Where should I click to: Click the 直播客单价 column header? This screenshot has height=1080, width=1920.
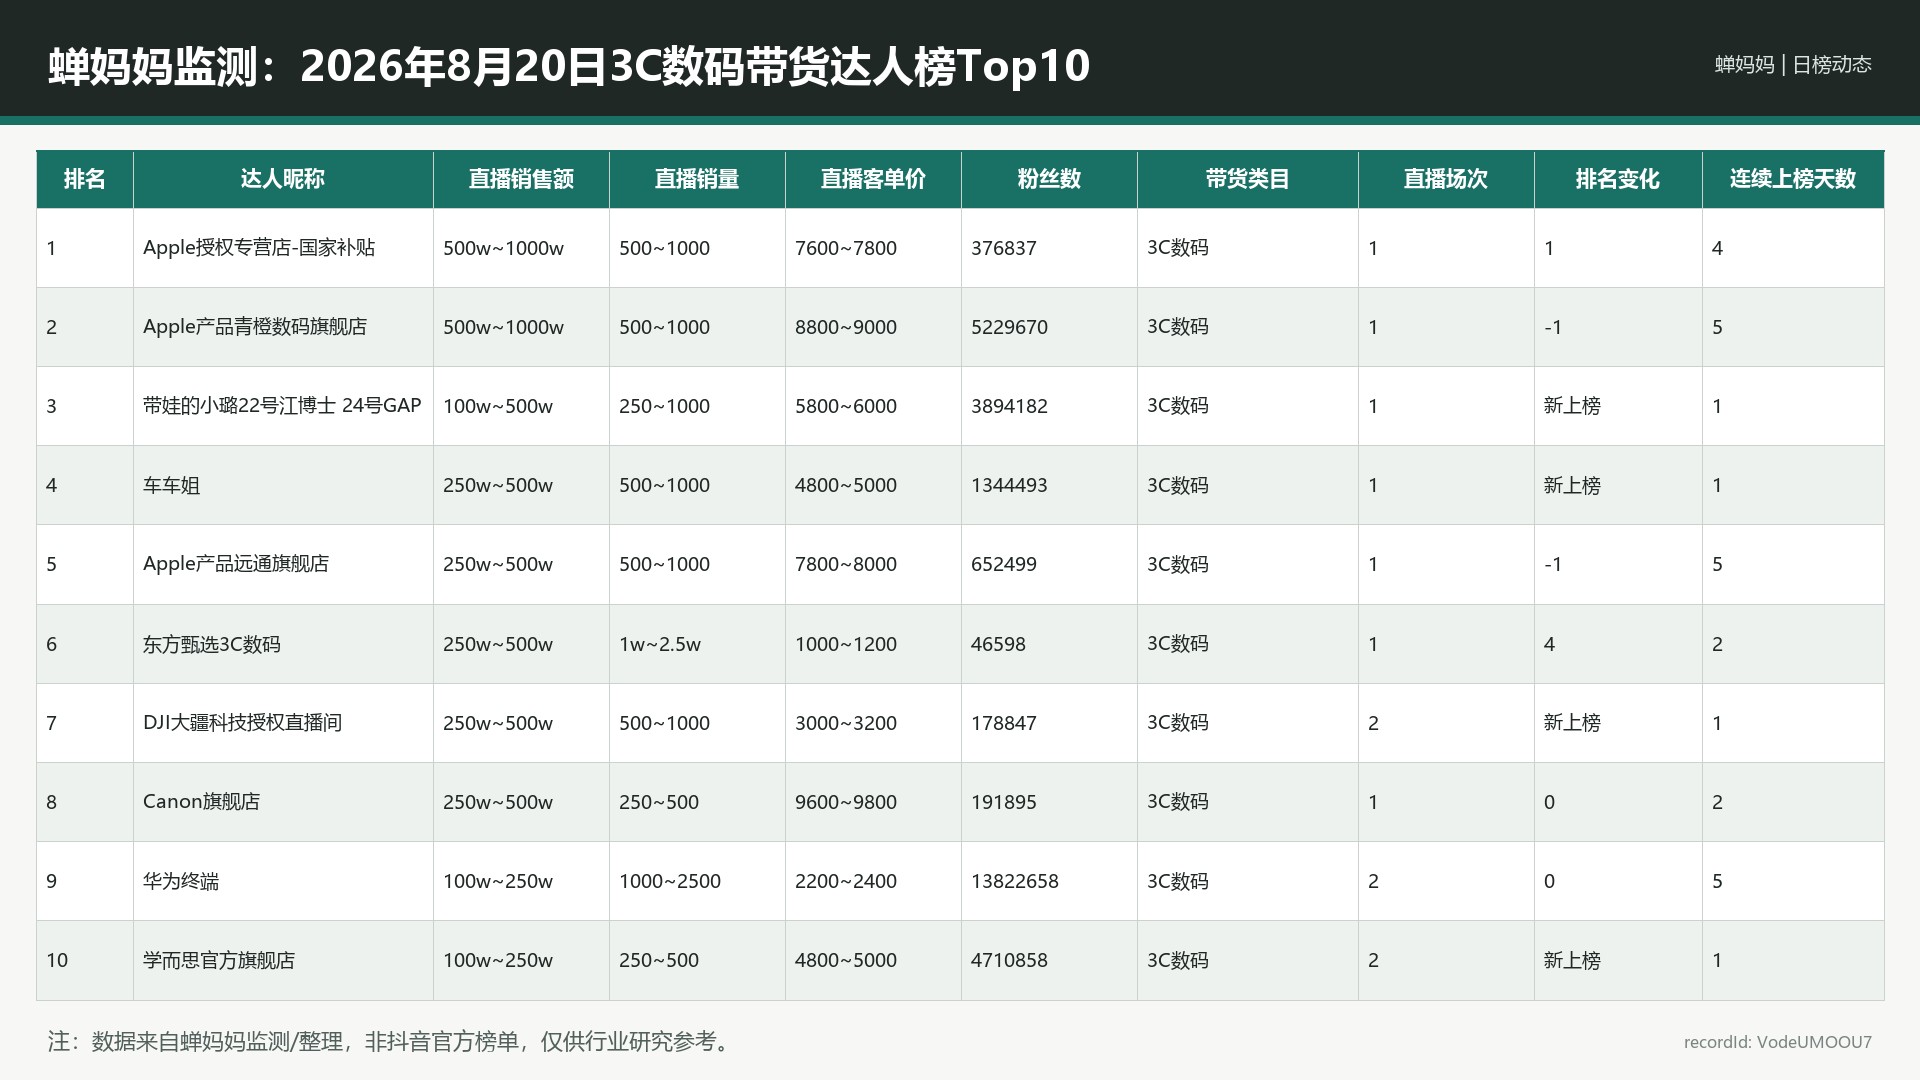pos(873,179)
